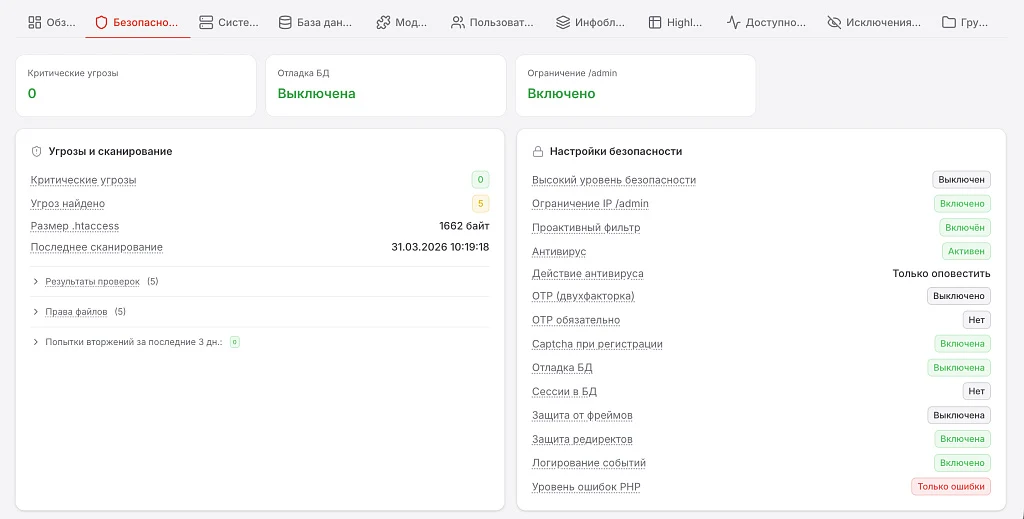Click the OTP (двухфакторка) label
1024x519 pixels.
click(583, 296)
